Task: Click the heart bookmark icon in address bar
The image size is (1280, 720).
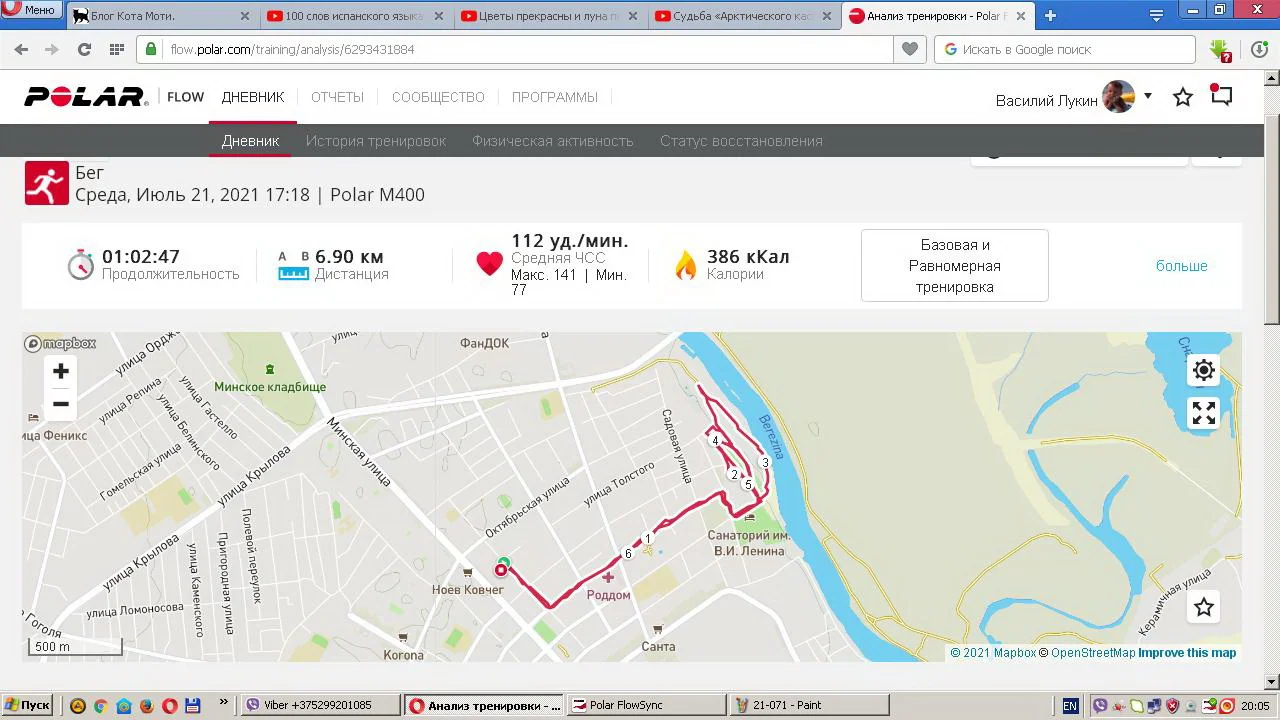Action: coord(910,49)
